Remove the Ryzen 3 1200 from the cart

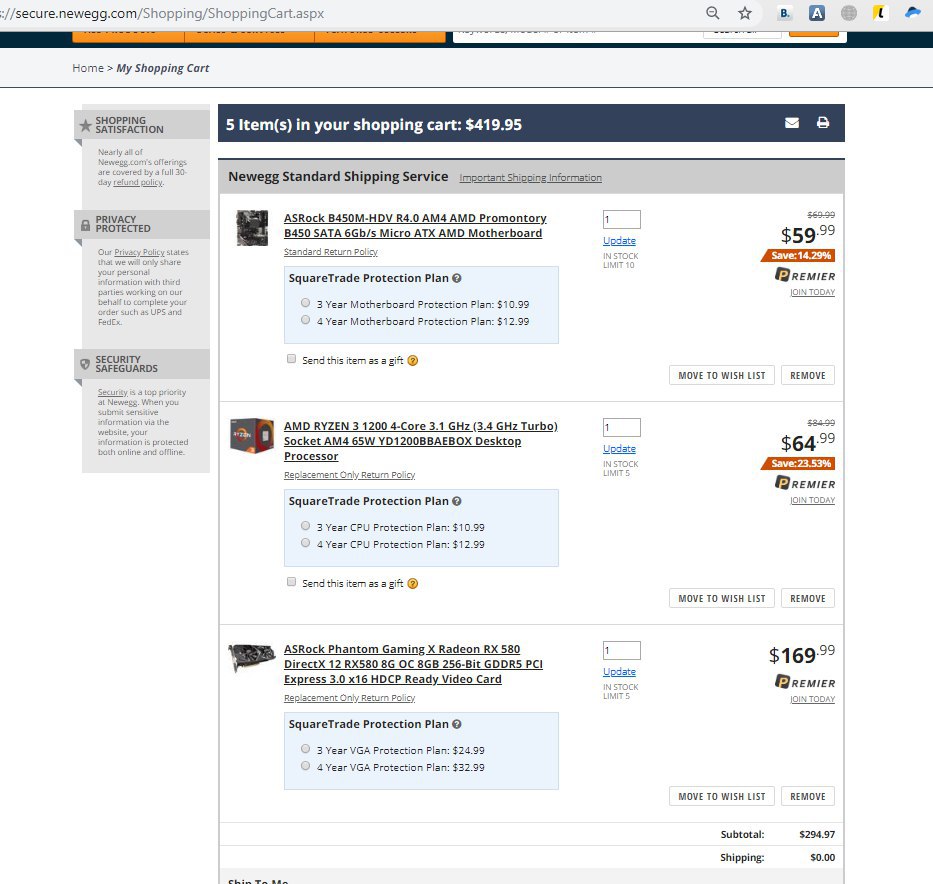tap(807, 598)
